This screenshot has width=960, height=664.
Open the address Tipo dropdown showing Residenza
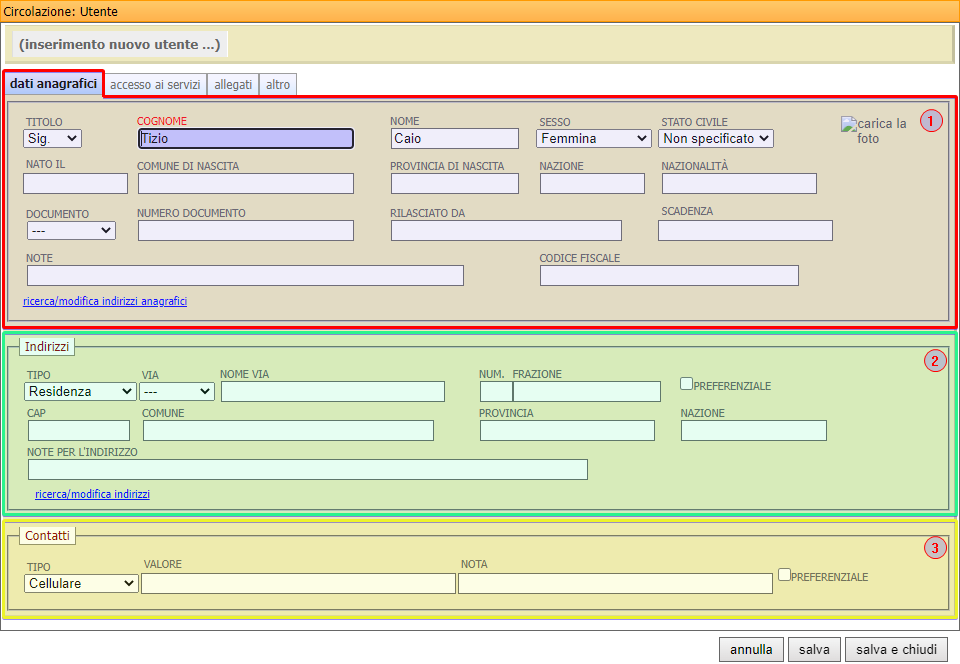(81, 392)
